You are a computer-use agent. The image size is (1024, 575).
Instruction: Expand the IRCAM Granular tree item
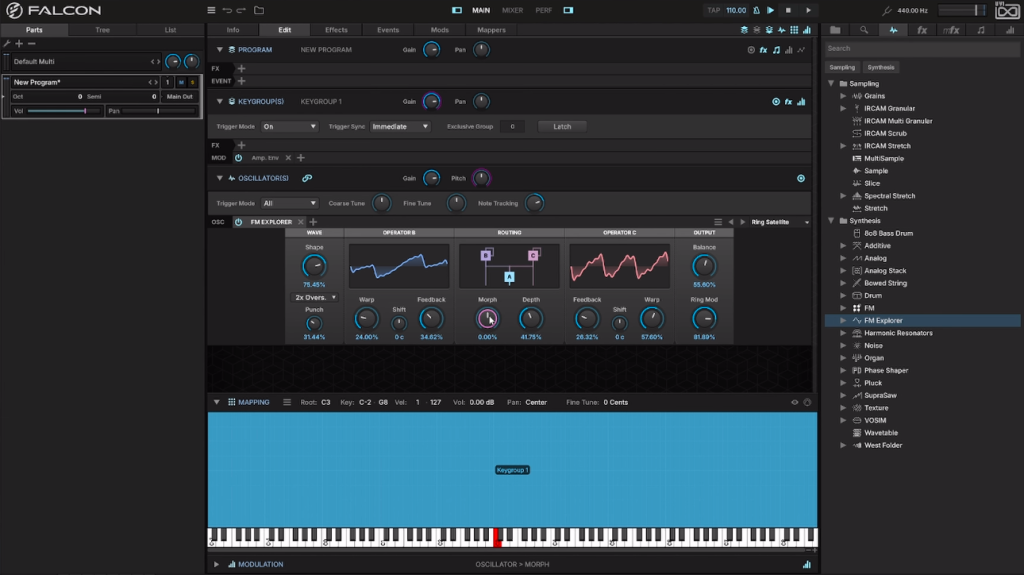click(843, 109)
